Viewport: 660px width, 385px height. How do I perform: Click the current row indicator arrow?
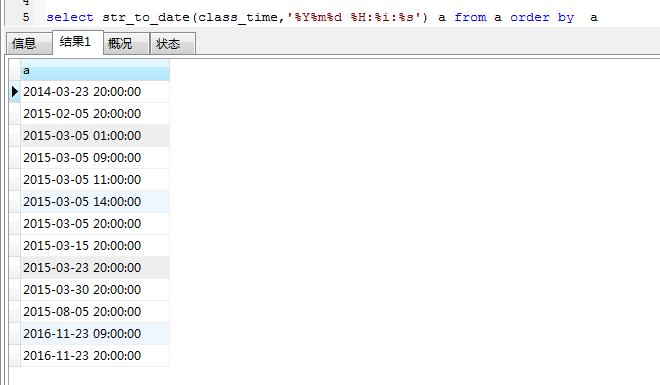(x=15, y=92)
